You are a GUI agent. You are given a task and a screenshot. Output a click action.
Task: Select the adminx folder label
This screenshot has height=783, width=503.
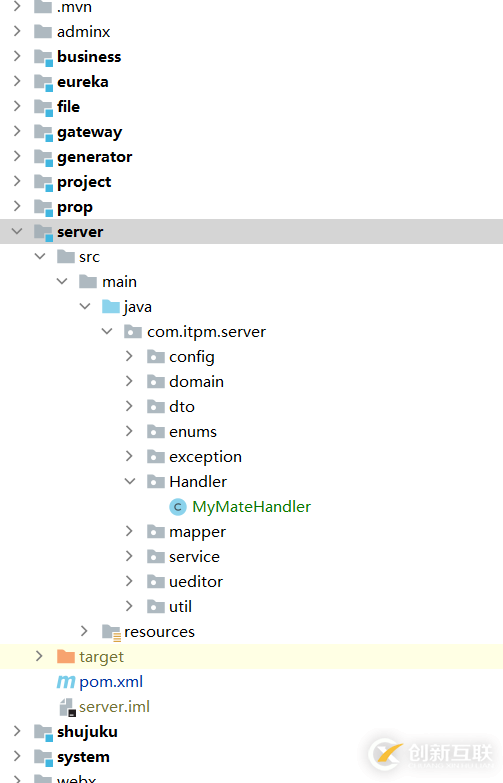(x=83, y=32)
